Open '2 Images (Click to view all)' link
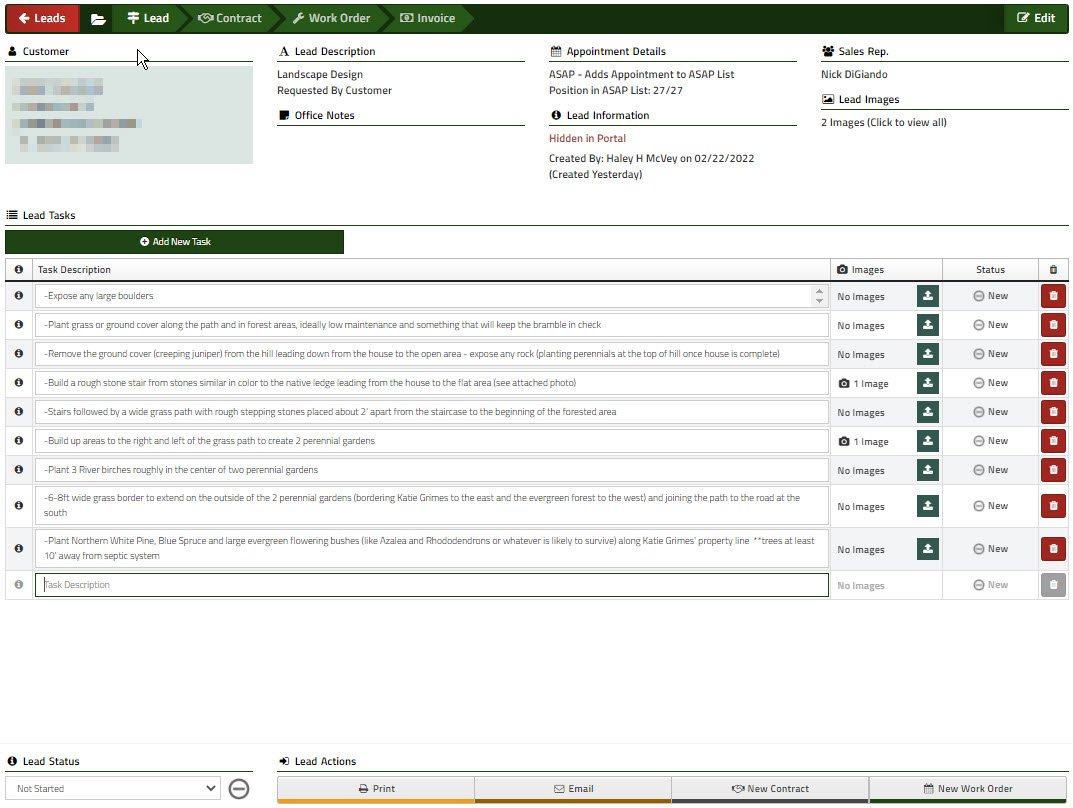 tap(883, 122)
